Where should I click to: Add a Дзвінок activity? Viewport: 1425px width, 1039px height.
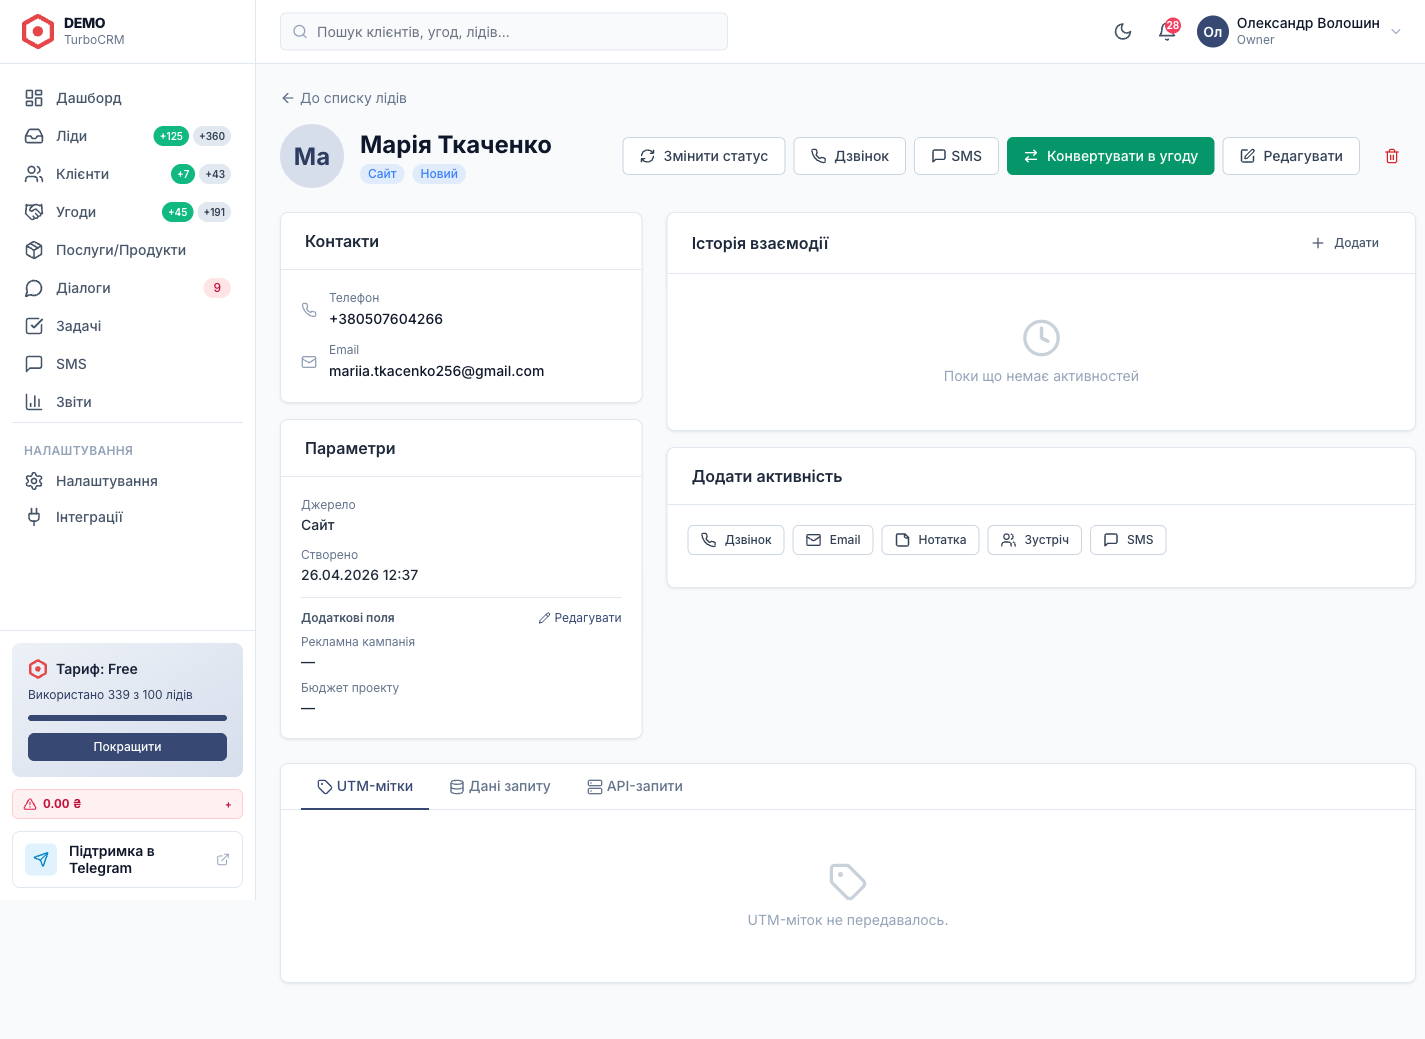pyautogui.click(x=736, y=540)
